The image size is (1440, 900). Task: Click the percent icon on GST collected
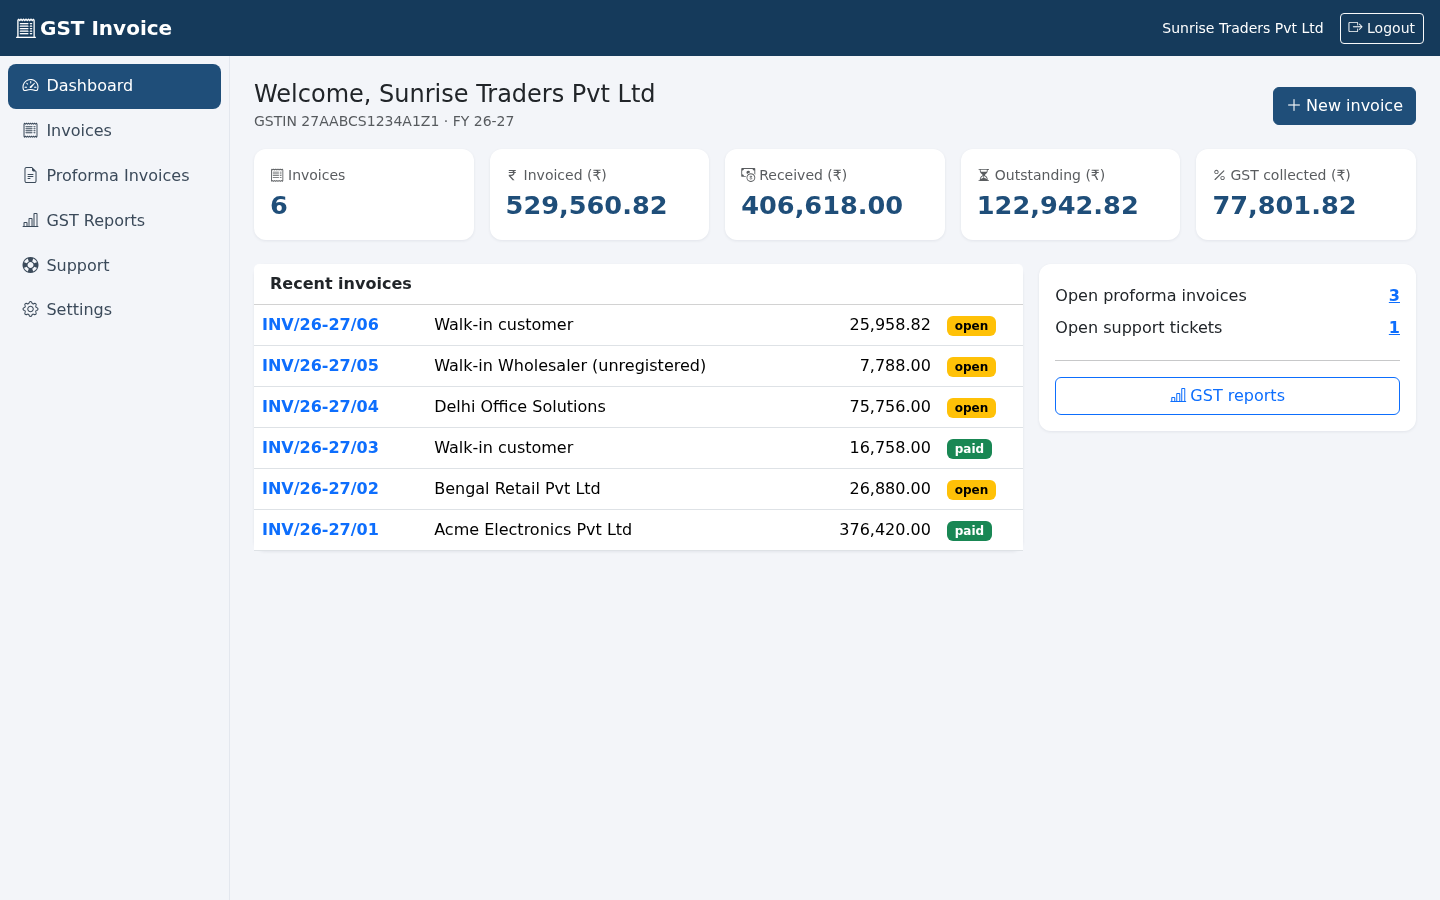[x=1219, y=175]
